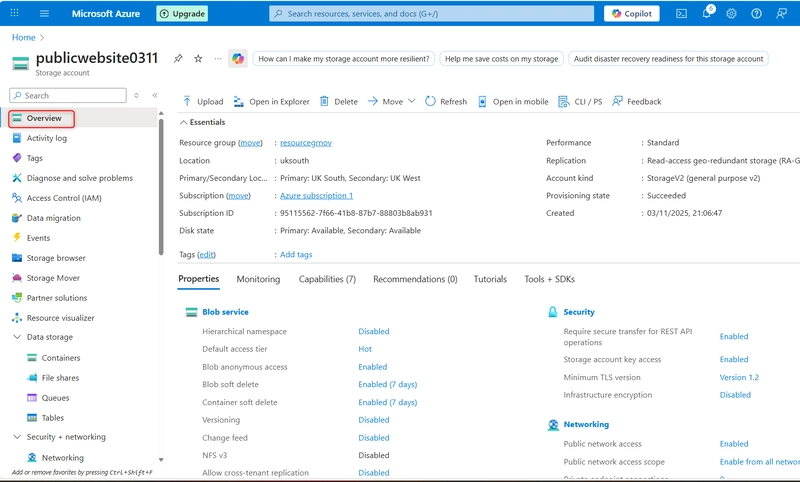Click the Upload toolbar button
This screenshot has width=800, height=482.
coord(203,101)
